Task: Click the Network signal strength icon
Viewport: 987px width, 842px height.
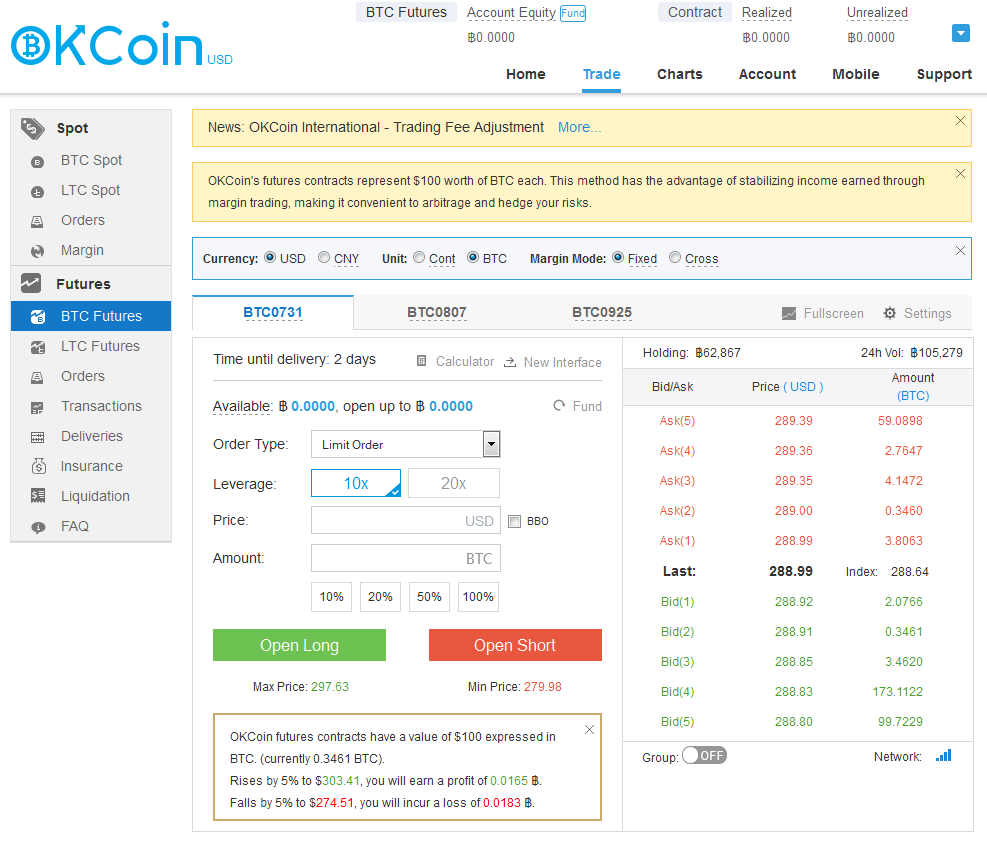Action: point(944,755)
